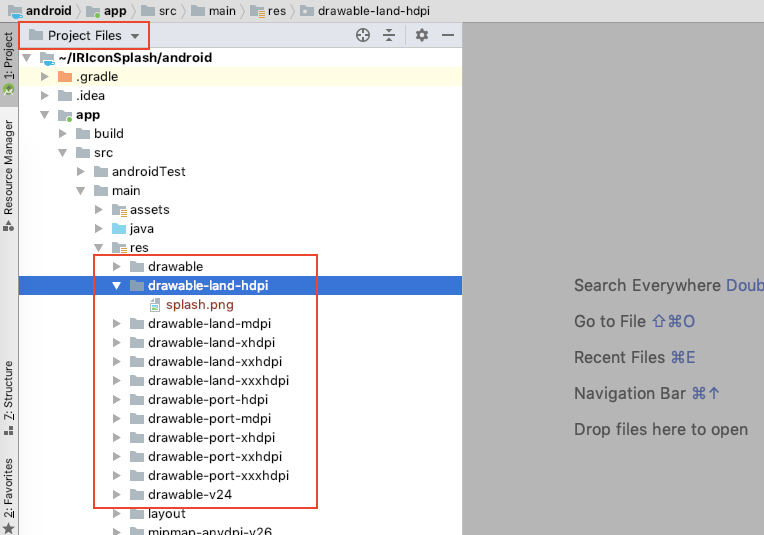Viewport: 764px width, 535px height.
Task: Collapse the res folder arrow
Action: point(99,248)
